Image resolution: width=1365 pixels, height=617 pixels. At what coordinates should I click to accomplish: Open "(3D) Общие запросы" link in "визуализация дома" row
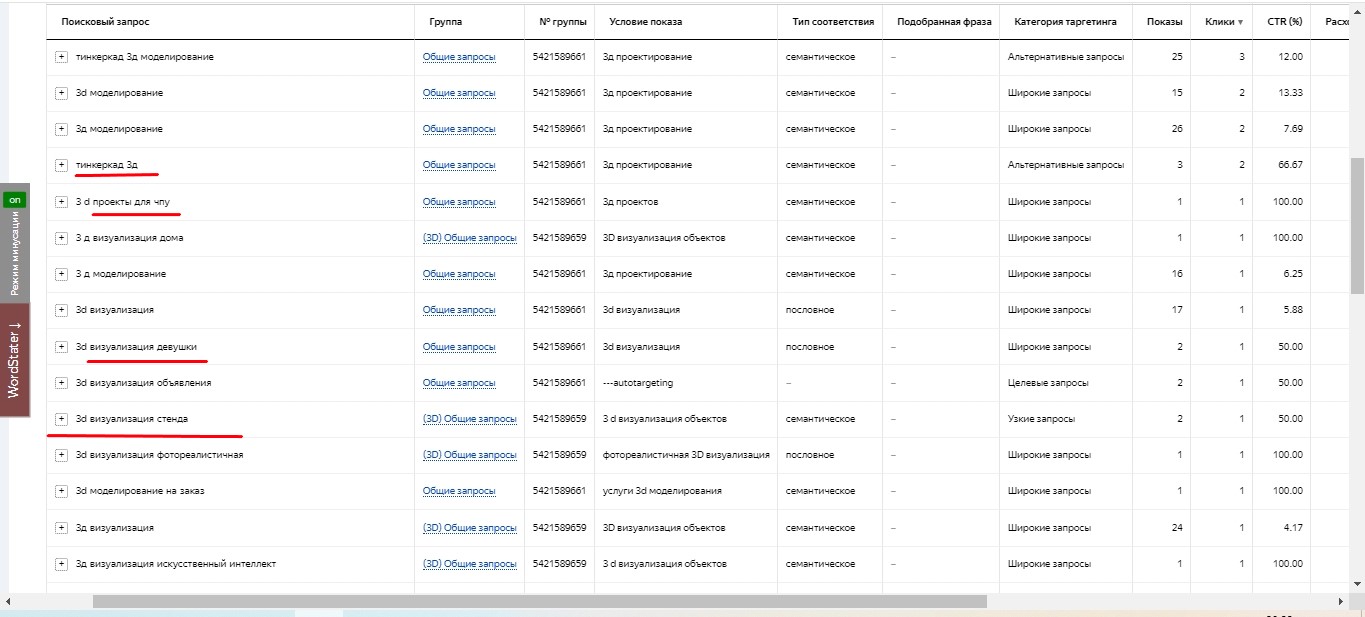(x=469, y=238)
